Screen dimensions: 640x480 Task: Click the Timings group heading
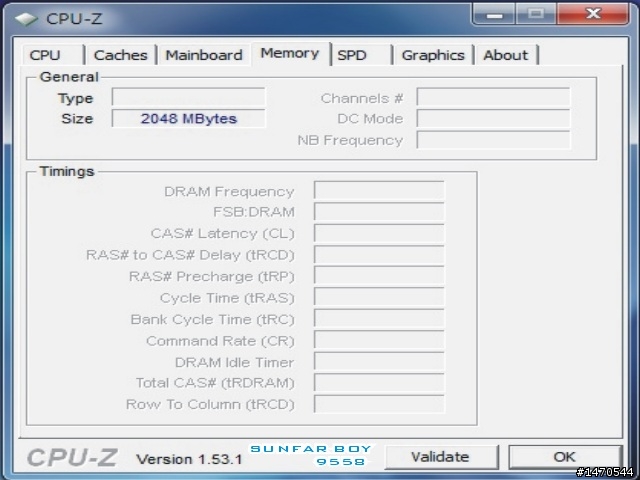(x=67, y=171)
